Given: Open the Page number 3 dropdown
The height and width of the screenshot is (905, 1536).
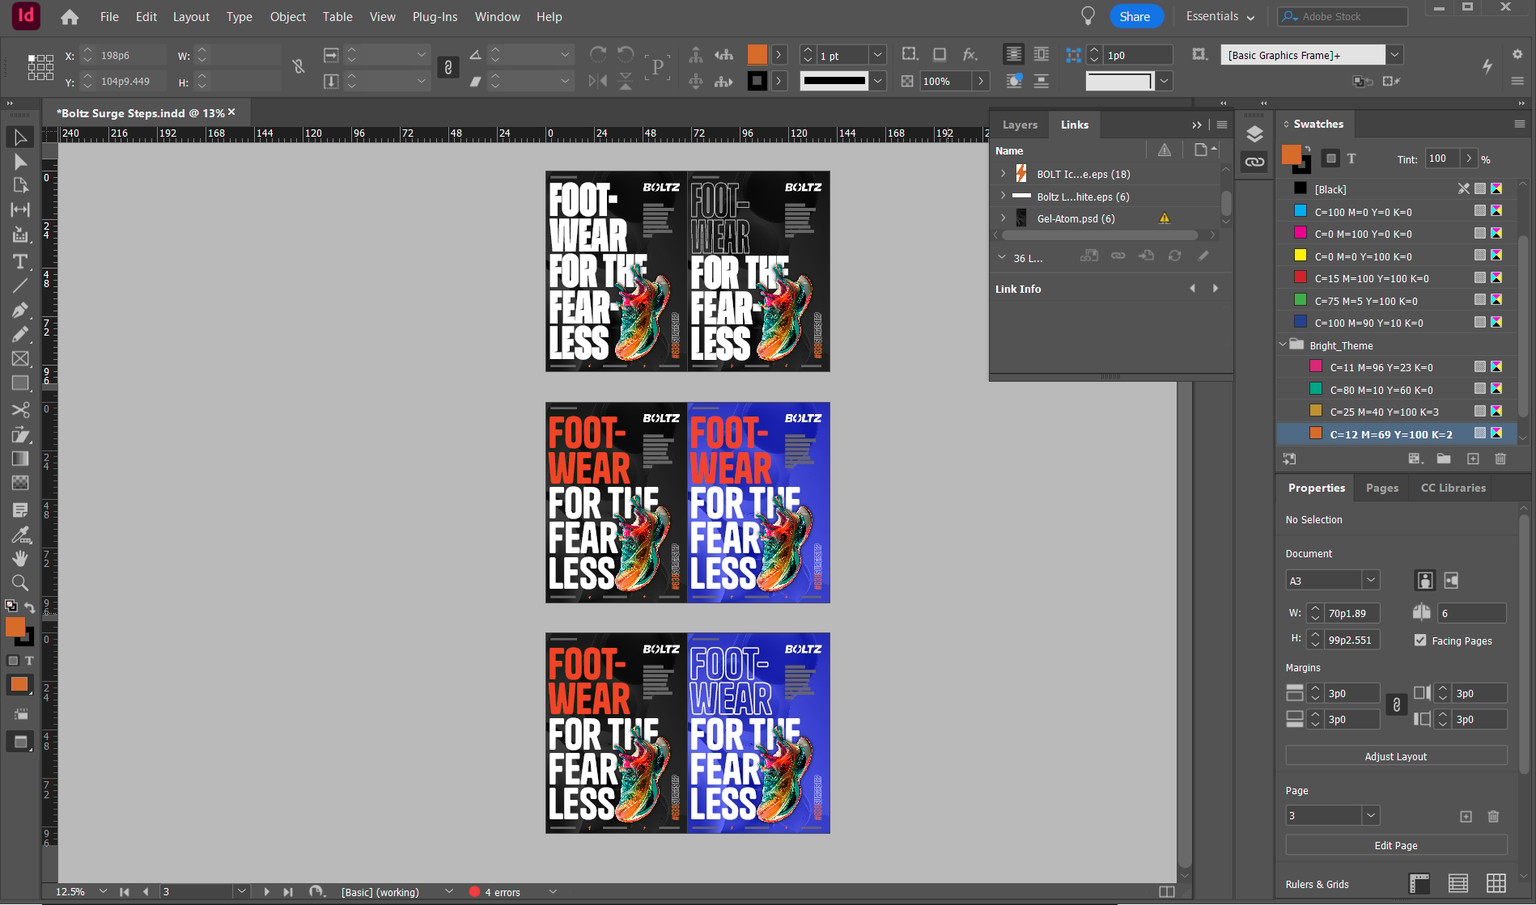Looking at the screenshot, I should 1370,816.
